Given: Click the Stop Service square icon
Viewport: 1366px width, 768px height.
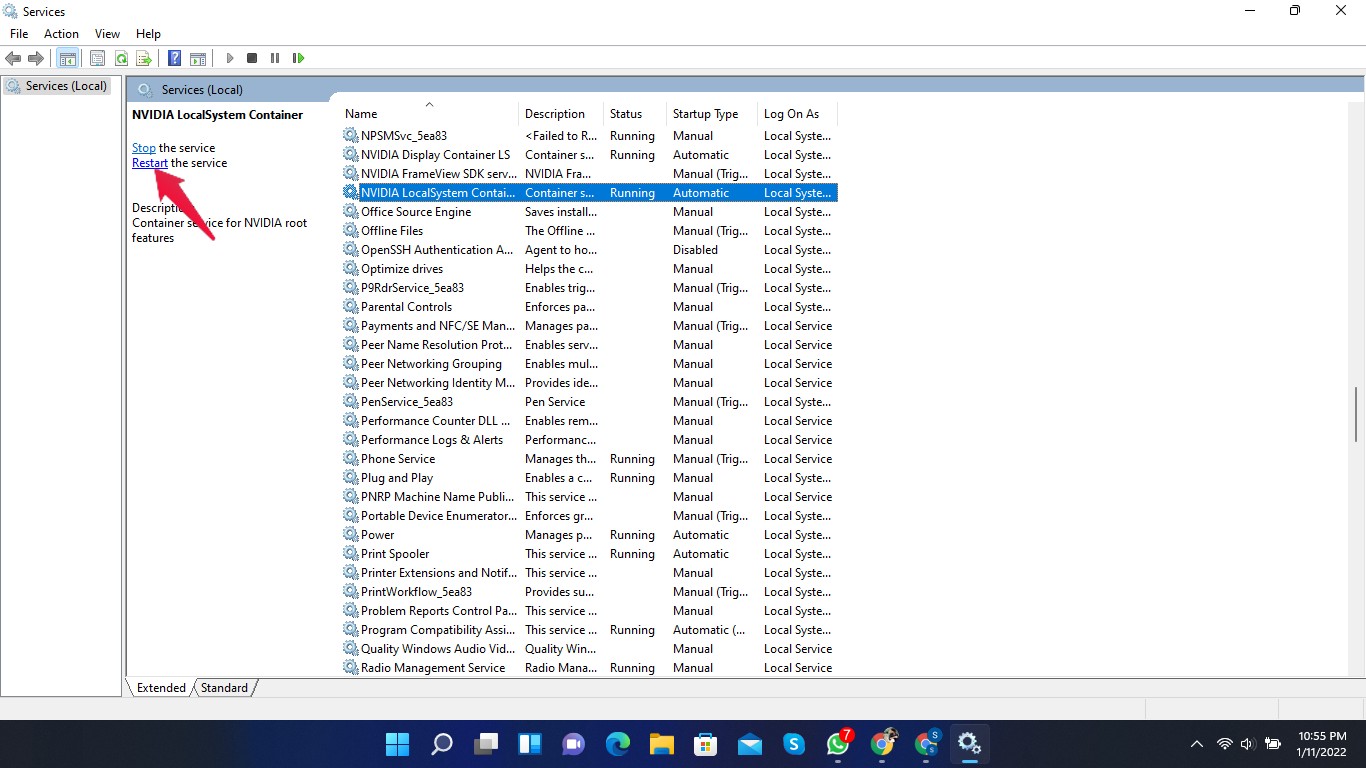Looking at the screenshot, I should tap(252, 59).
